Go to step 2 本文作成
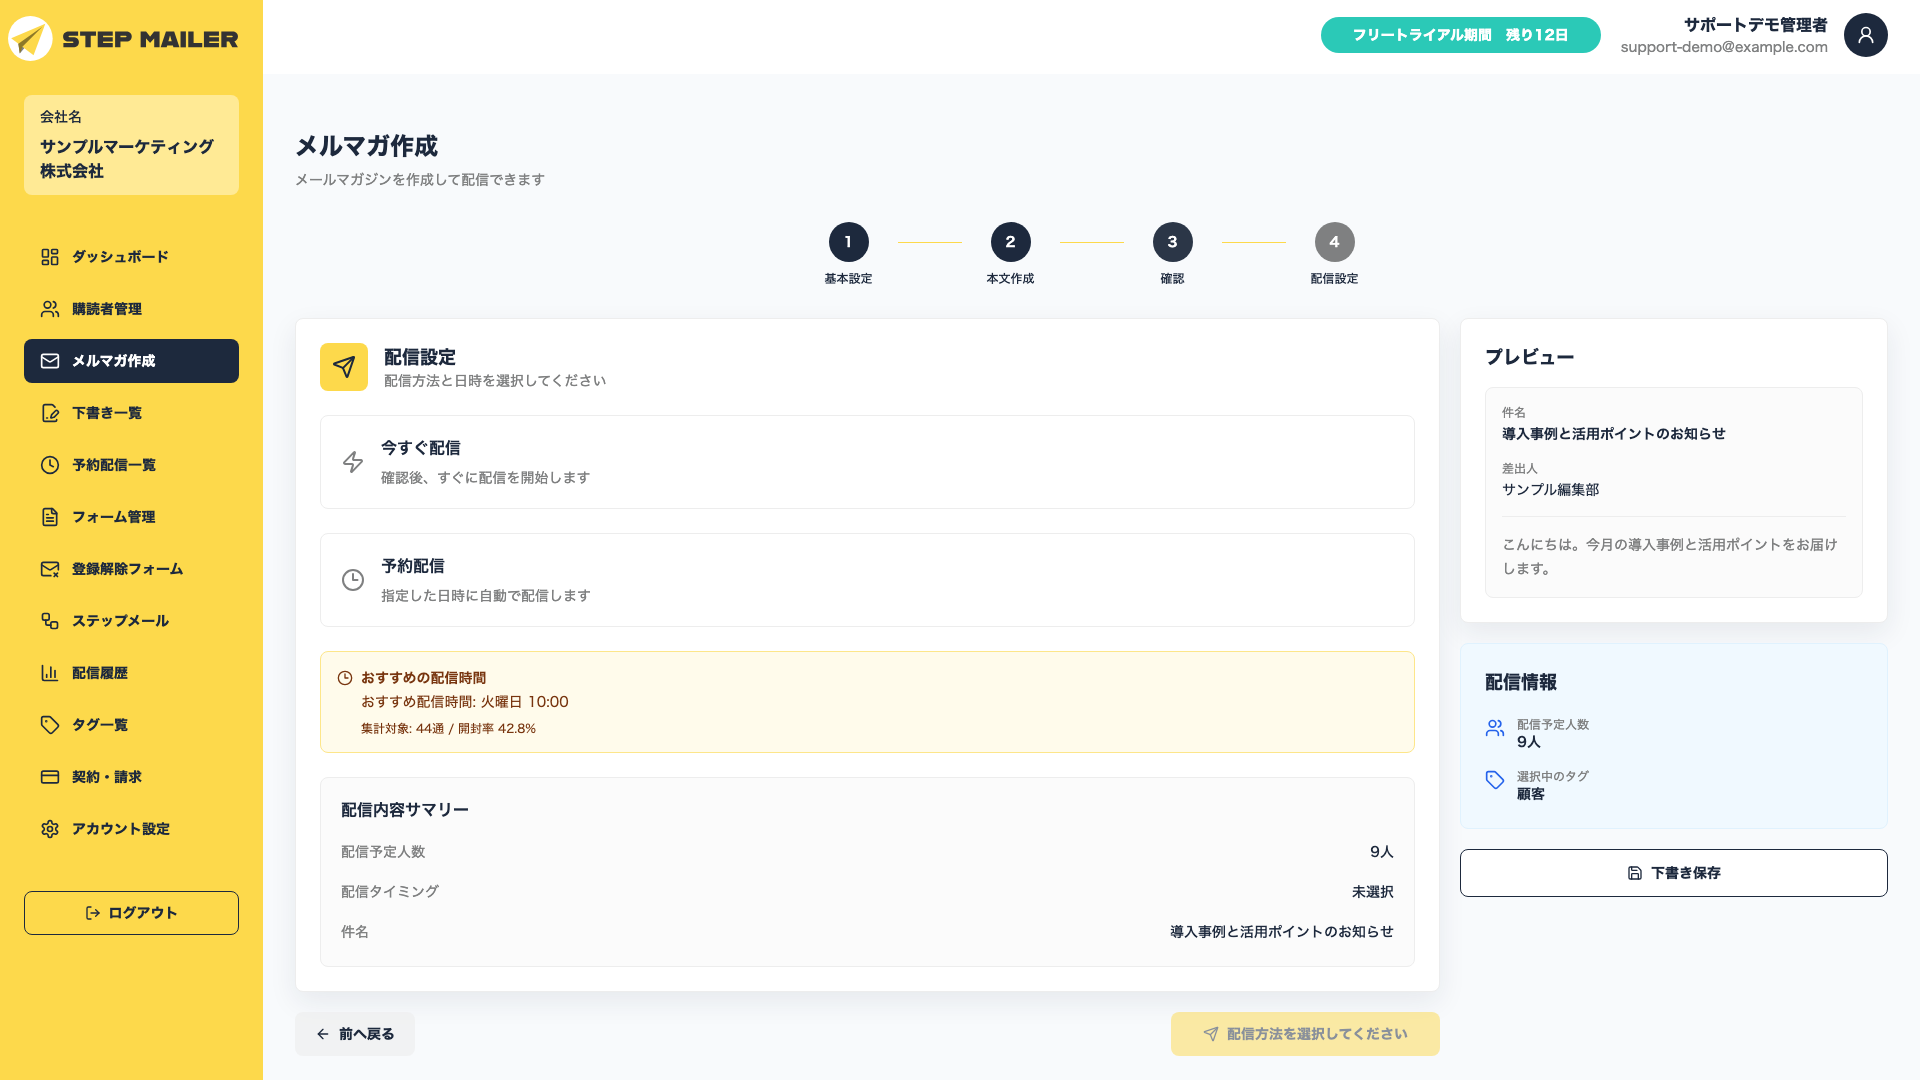The width and height of the screenshot is (1920, 1080). point(1010,242)
